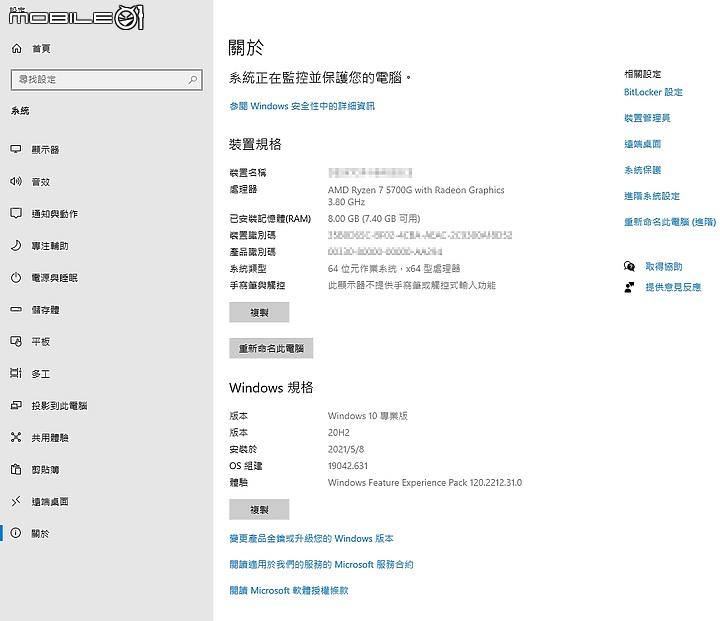Click the Get help (取得協助) chat icon
720x621 pixels.
(x=630, y=266)
